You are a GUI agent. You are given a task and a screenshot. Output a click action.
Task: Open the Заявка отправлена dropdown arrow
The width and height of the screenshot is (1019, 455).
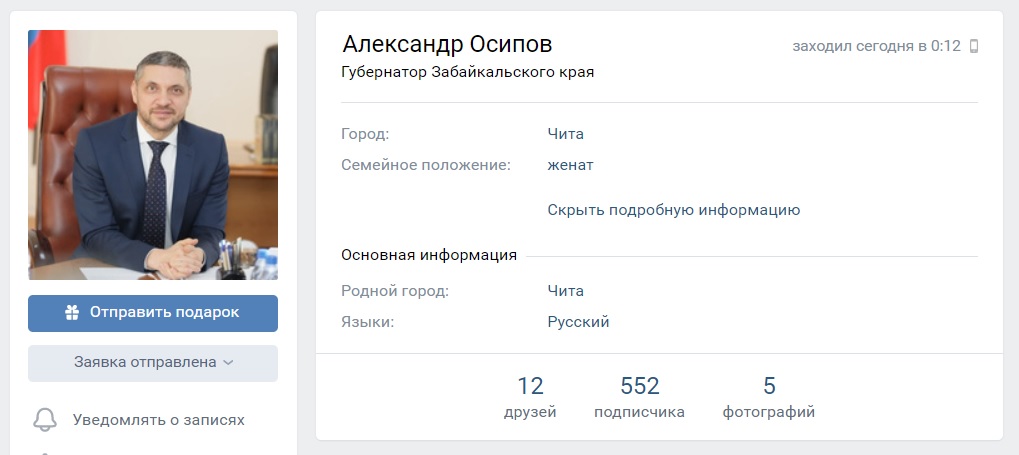coord(228,363)
